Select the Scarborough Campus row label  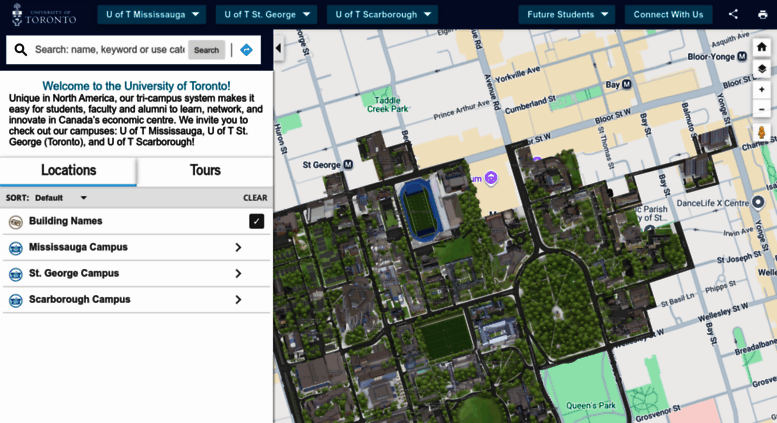pyautogui.click(x=79, y=299)
